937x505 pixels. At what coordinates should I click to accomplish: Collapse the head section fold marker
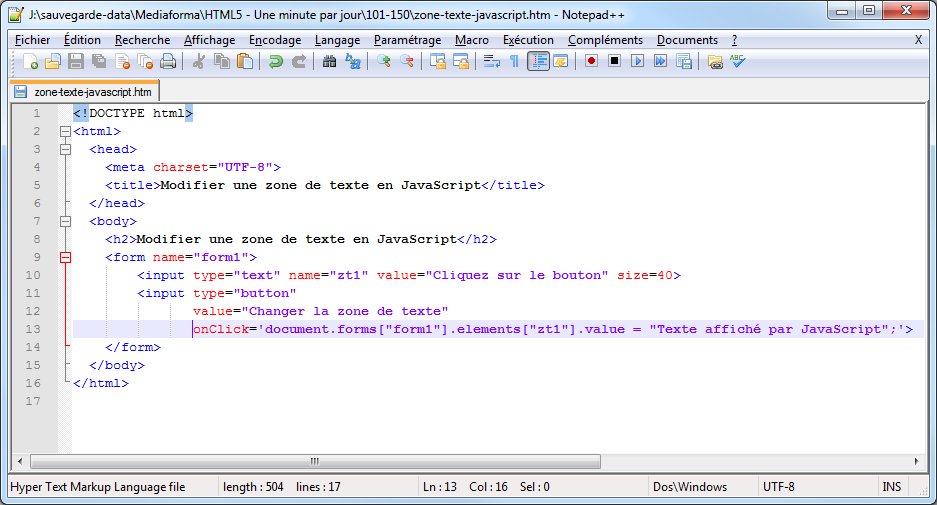point(66,149)
